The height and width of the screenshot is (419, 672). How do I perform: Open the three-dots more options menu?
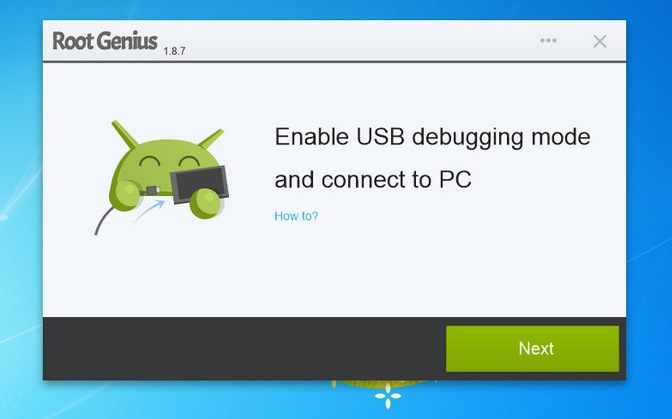tap(548, 40)
